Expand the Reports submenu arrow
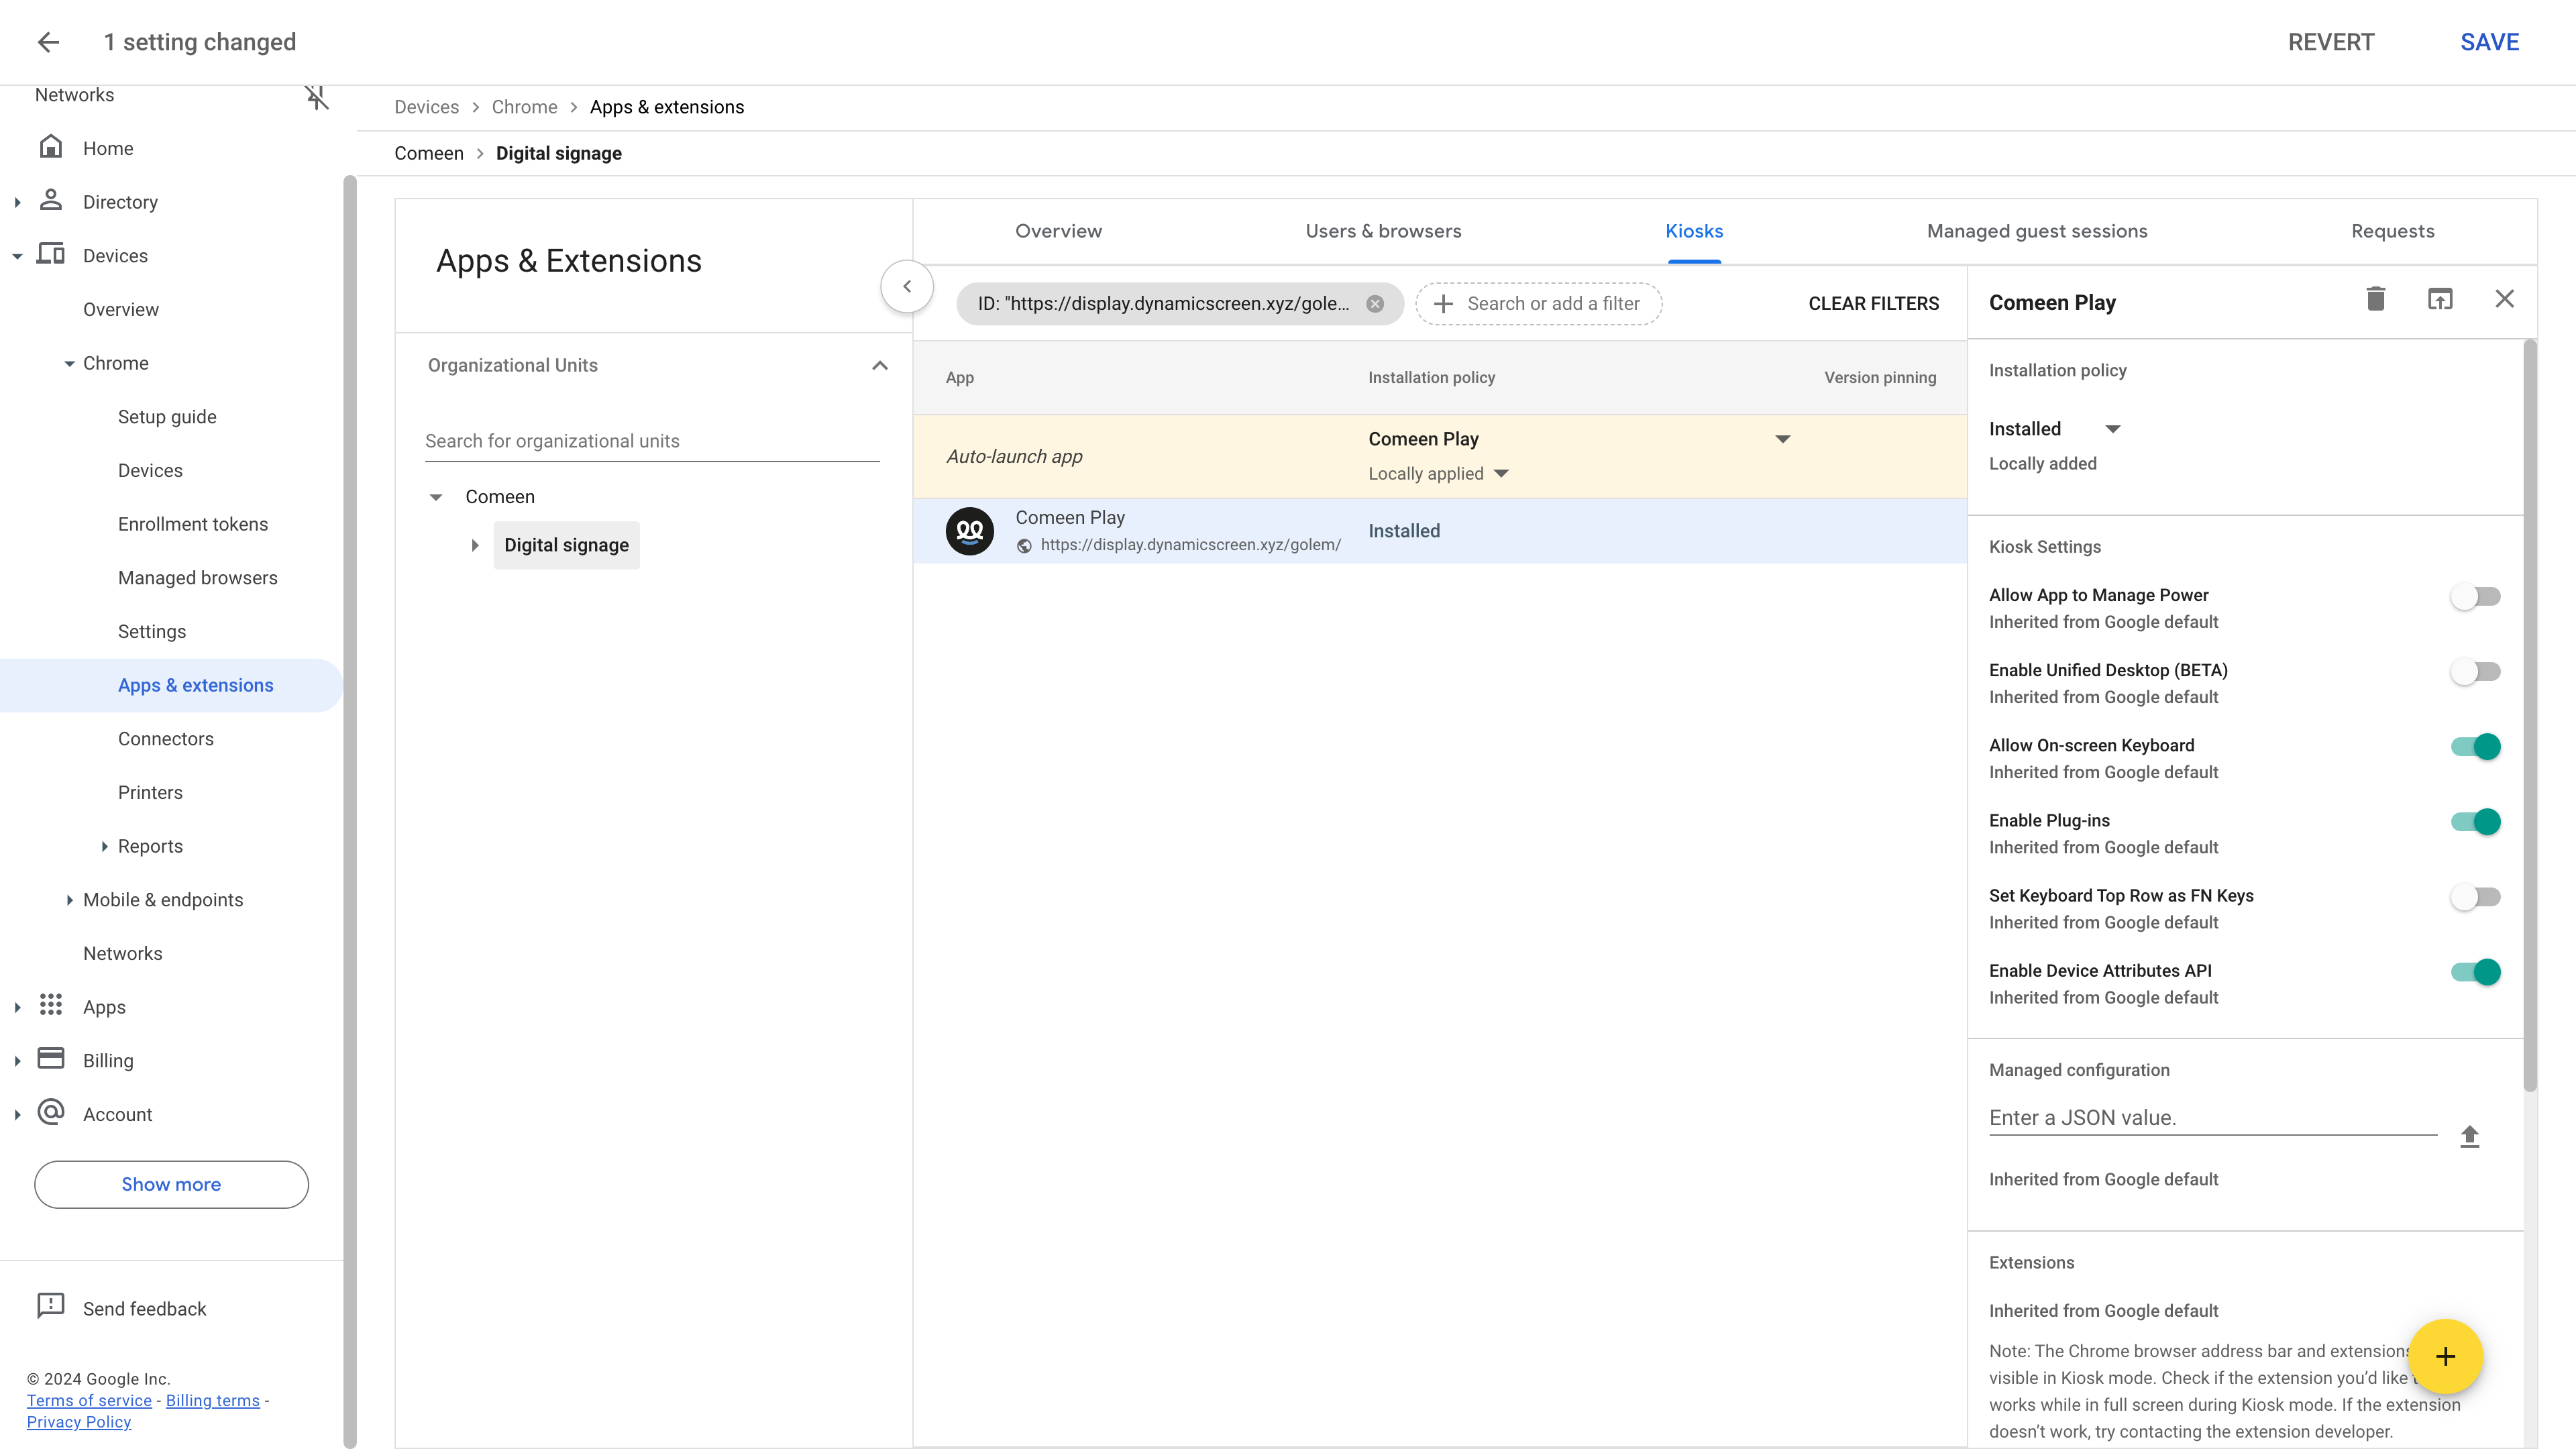Image resolution: width=2576 pixels, height=1449 pixels. (x=104, y=846)
